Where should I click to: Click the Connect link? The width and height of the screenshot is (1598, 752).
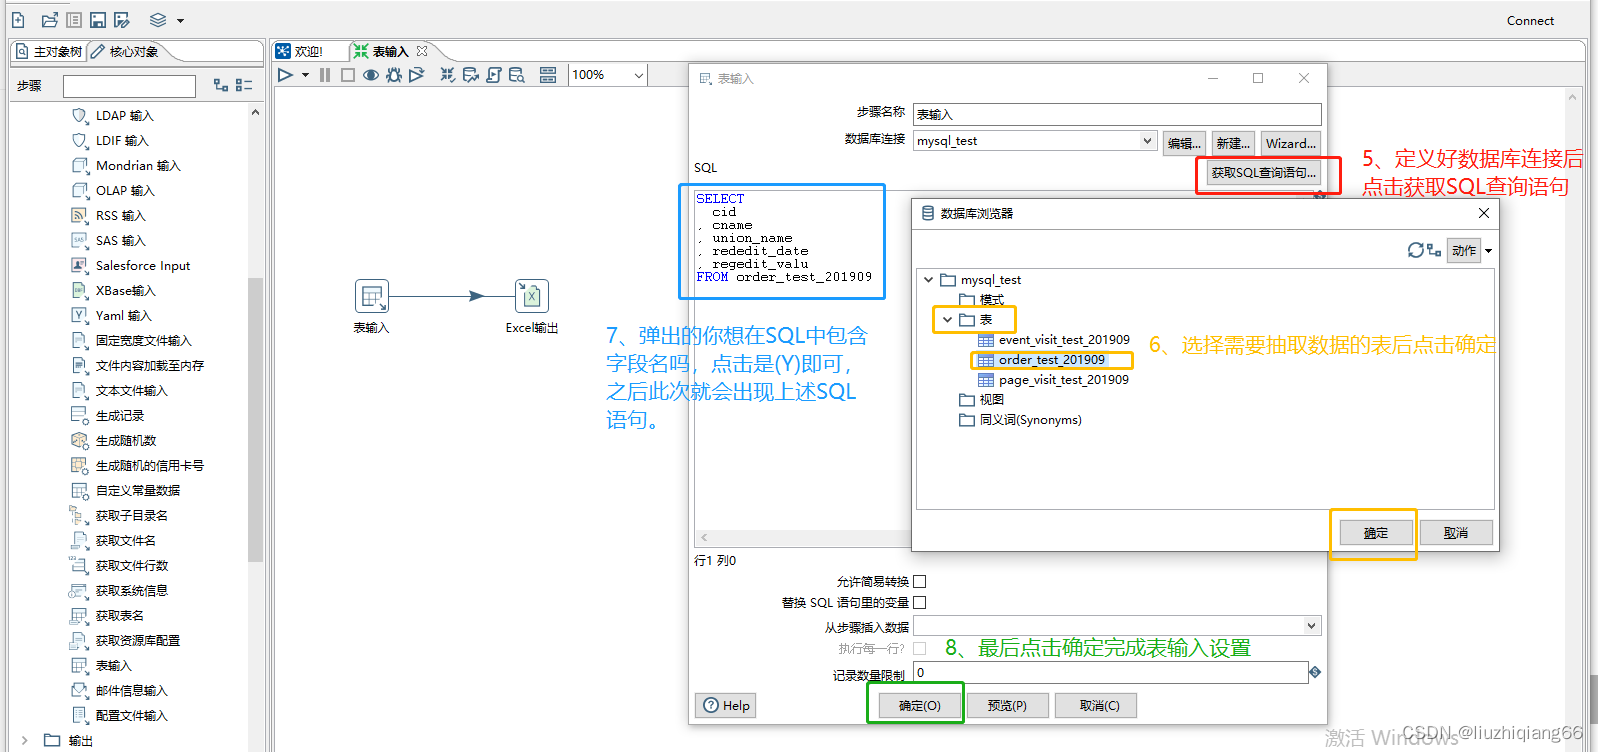1530,21
